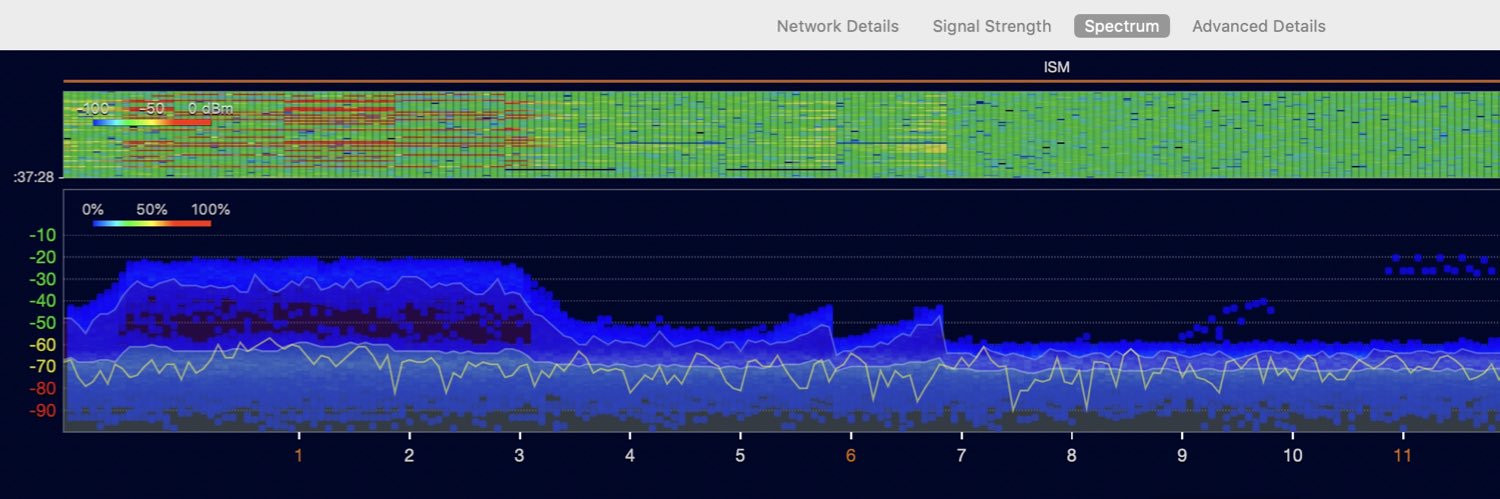Click channel 8 on the axis

point(1072,456)
